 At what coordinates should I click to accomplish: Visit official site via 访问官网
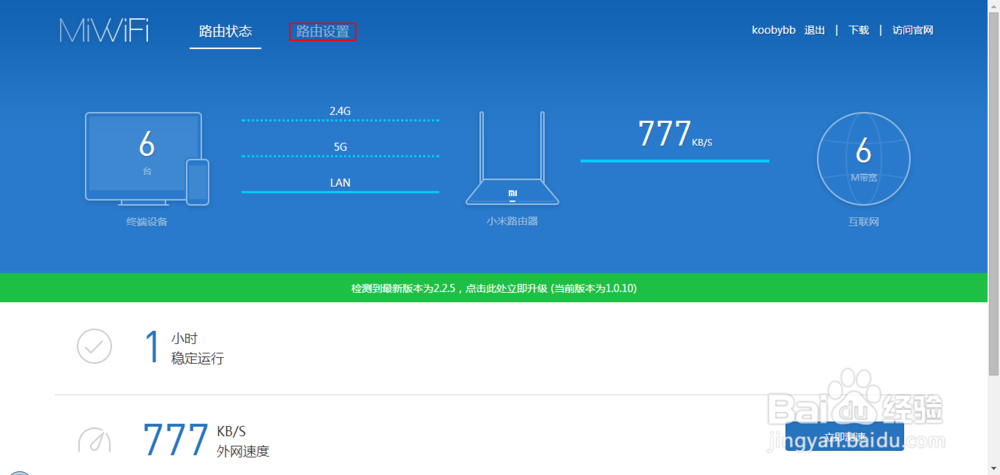[x=913, y=30]
